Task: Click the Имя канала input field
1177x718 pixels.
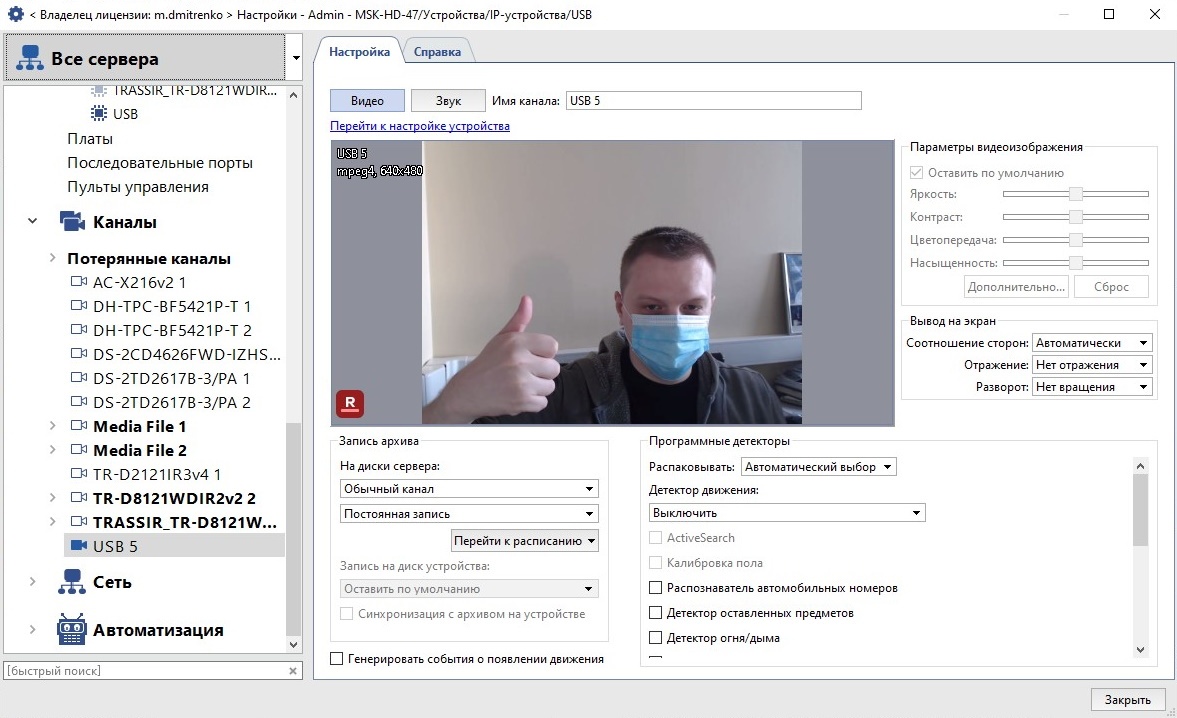Action: pos(714,101)
